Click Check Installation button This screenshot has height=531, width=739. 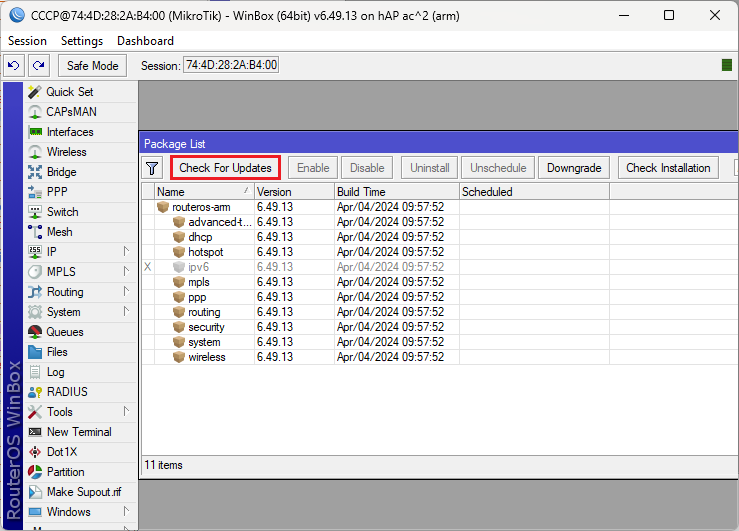coord(668,168)
